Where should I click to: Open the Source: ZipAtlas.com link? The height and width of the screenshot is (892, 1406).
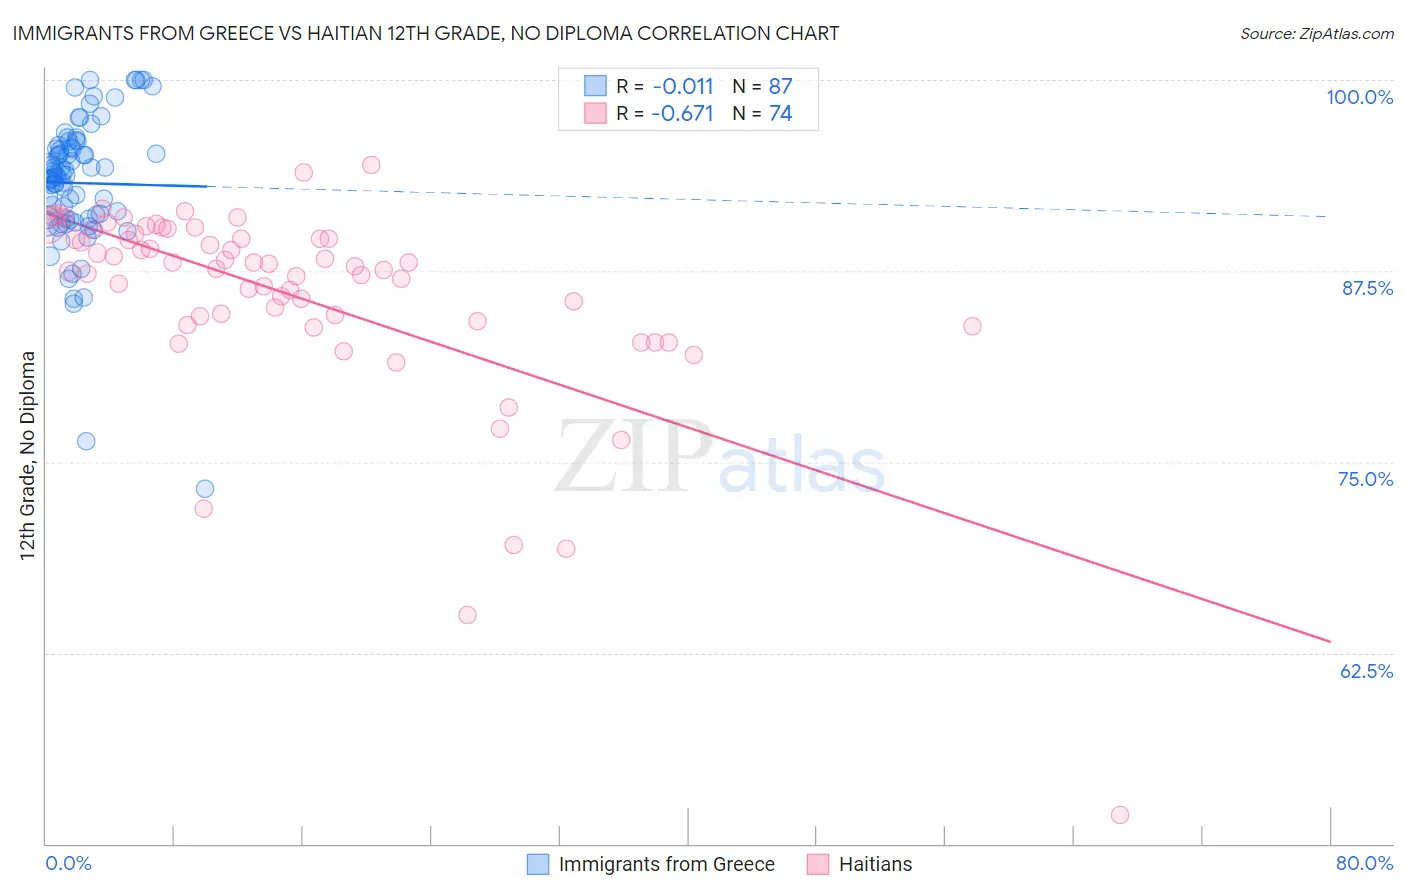tap(1317, 33)
